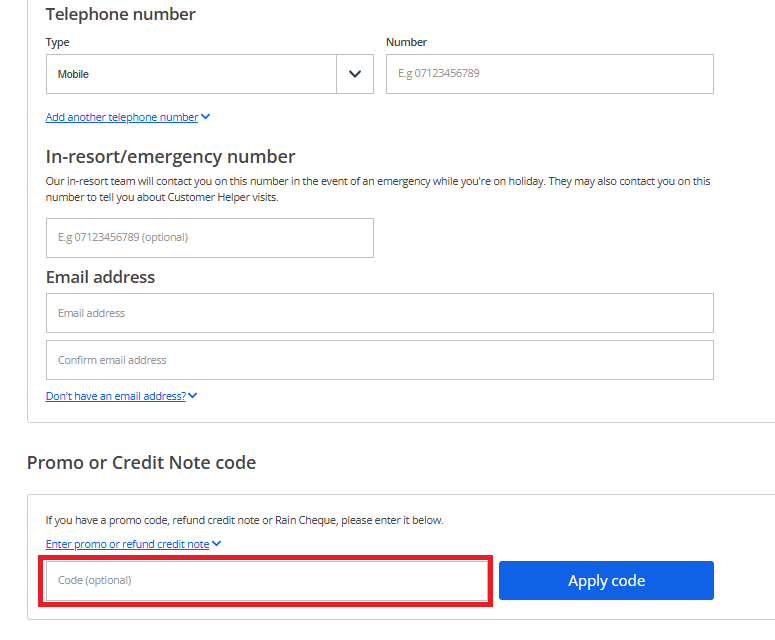775x640 pixels.
Task: Click the In-resort/emergency number heading
Action: click(170, 157)
